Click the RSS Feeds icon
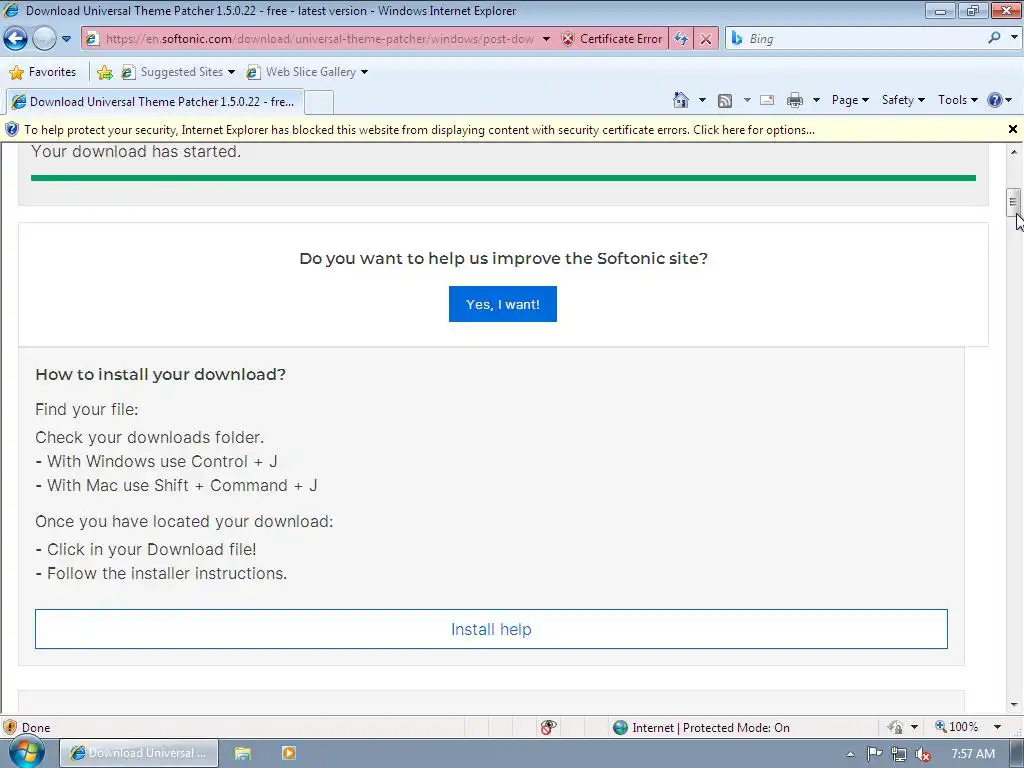The width and height of the screenshot is (1024, 768). point(725,101)
